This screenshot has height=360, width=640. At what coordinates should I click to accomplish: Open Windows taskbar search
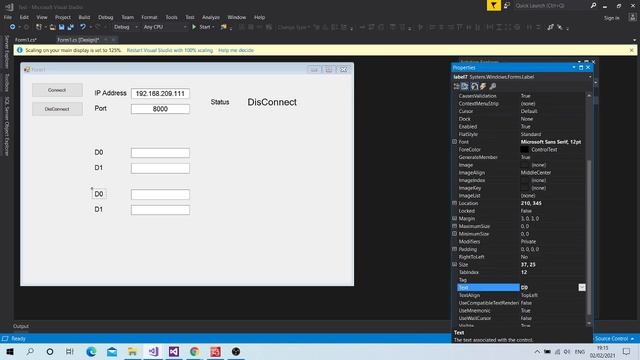[x=30, y=351]
